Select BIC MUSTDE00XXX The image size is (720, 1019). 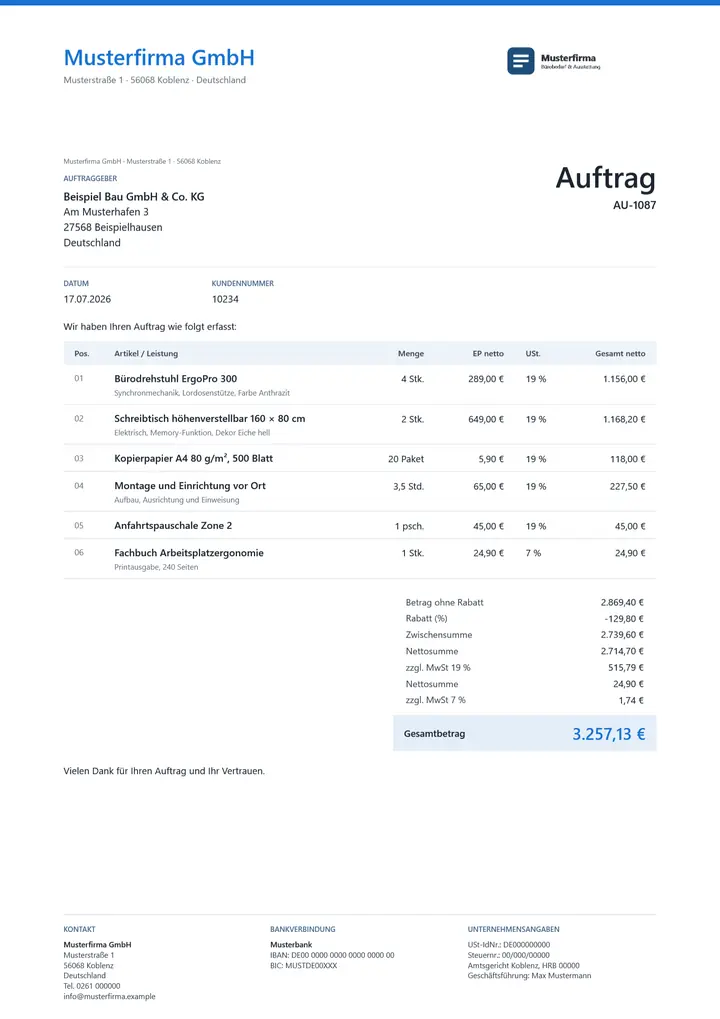point(303,966)
